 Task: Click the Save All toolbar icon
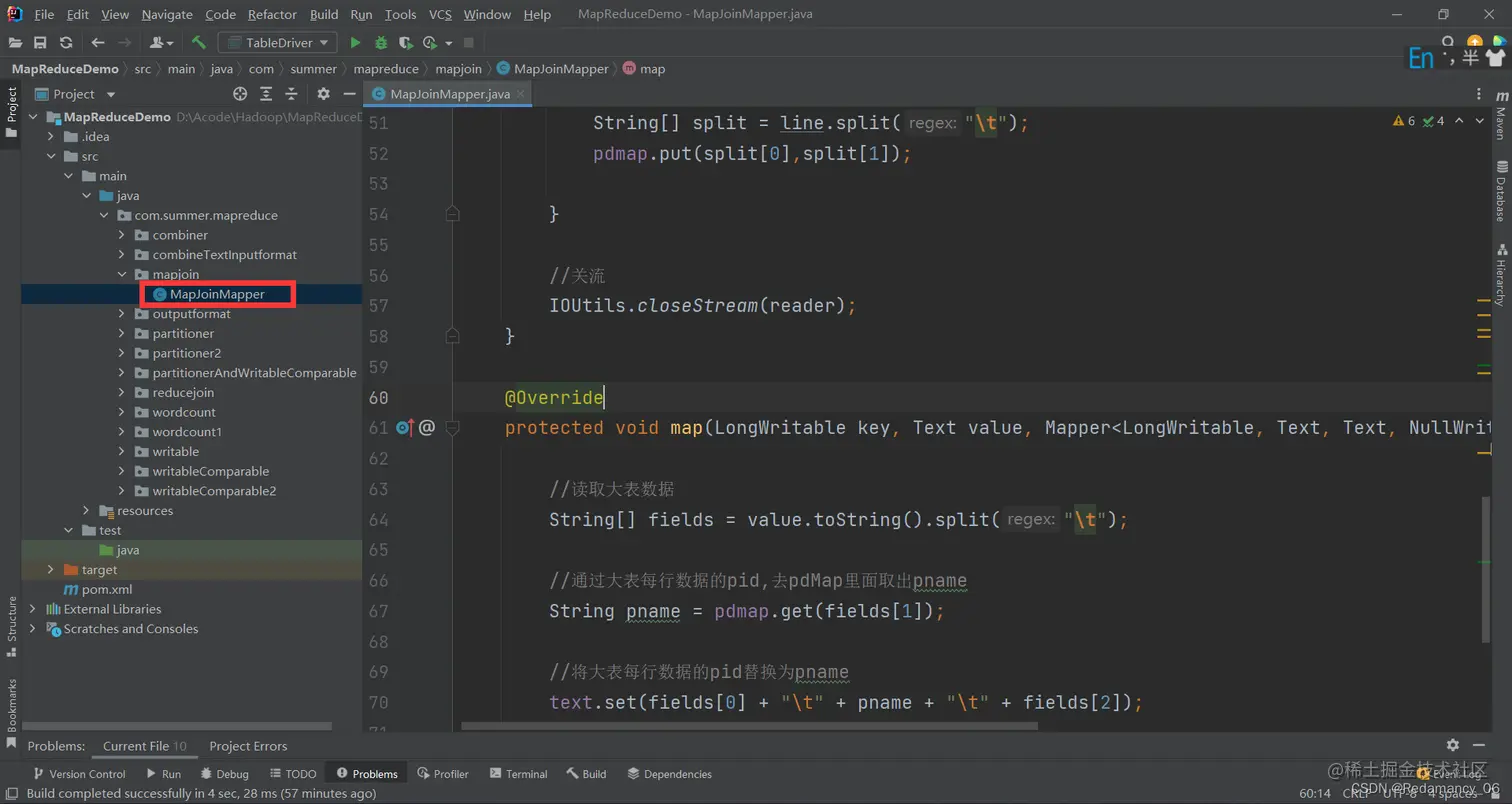click(x=40, y=43)
